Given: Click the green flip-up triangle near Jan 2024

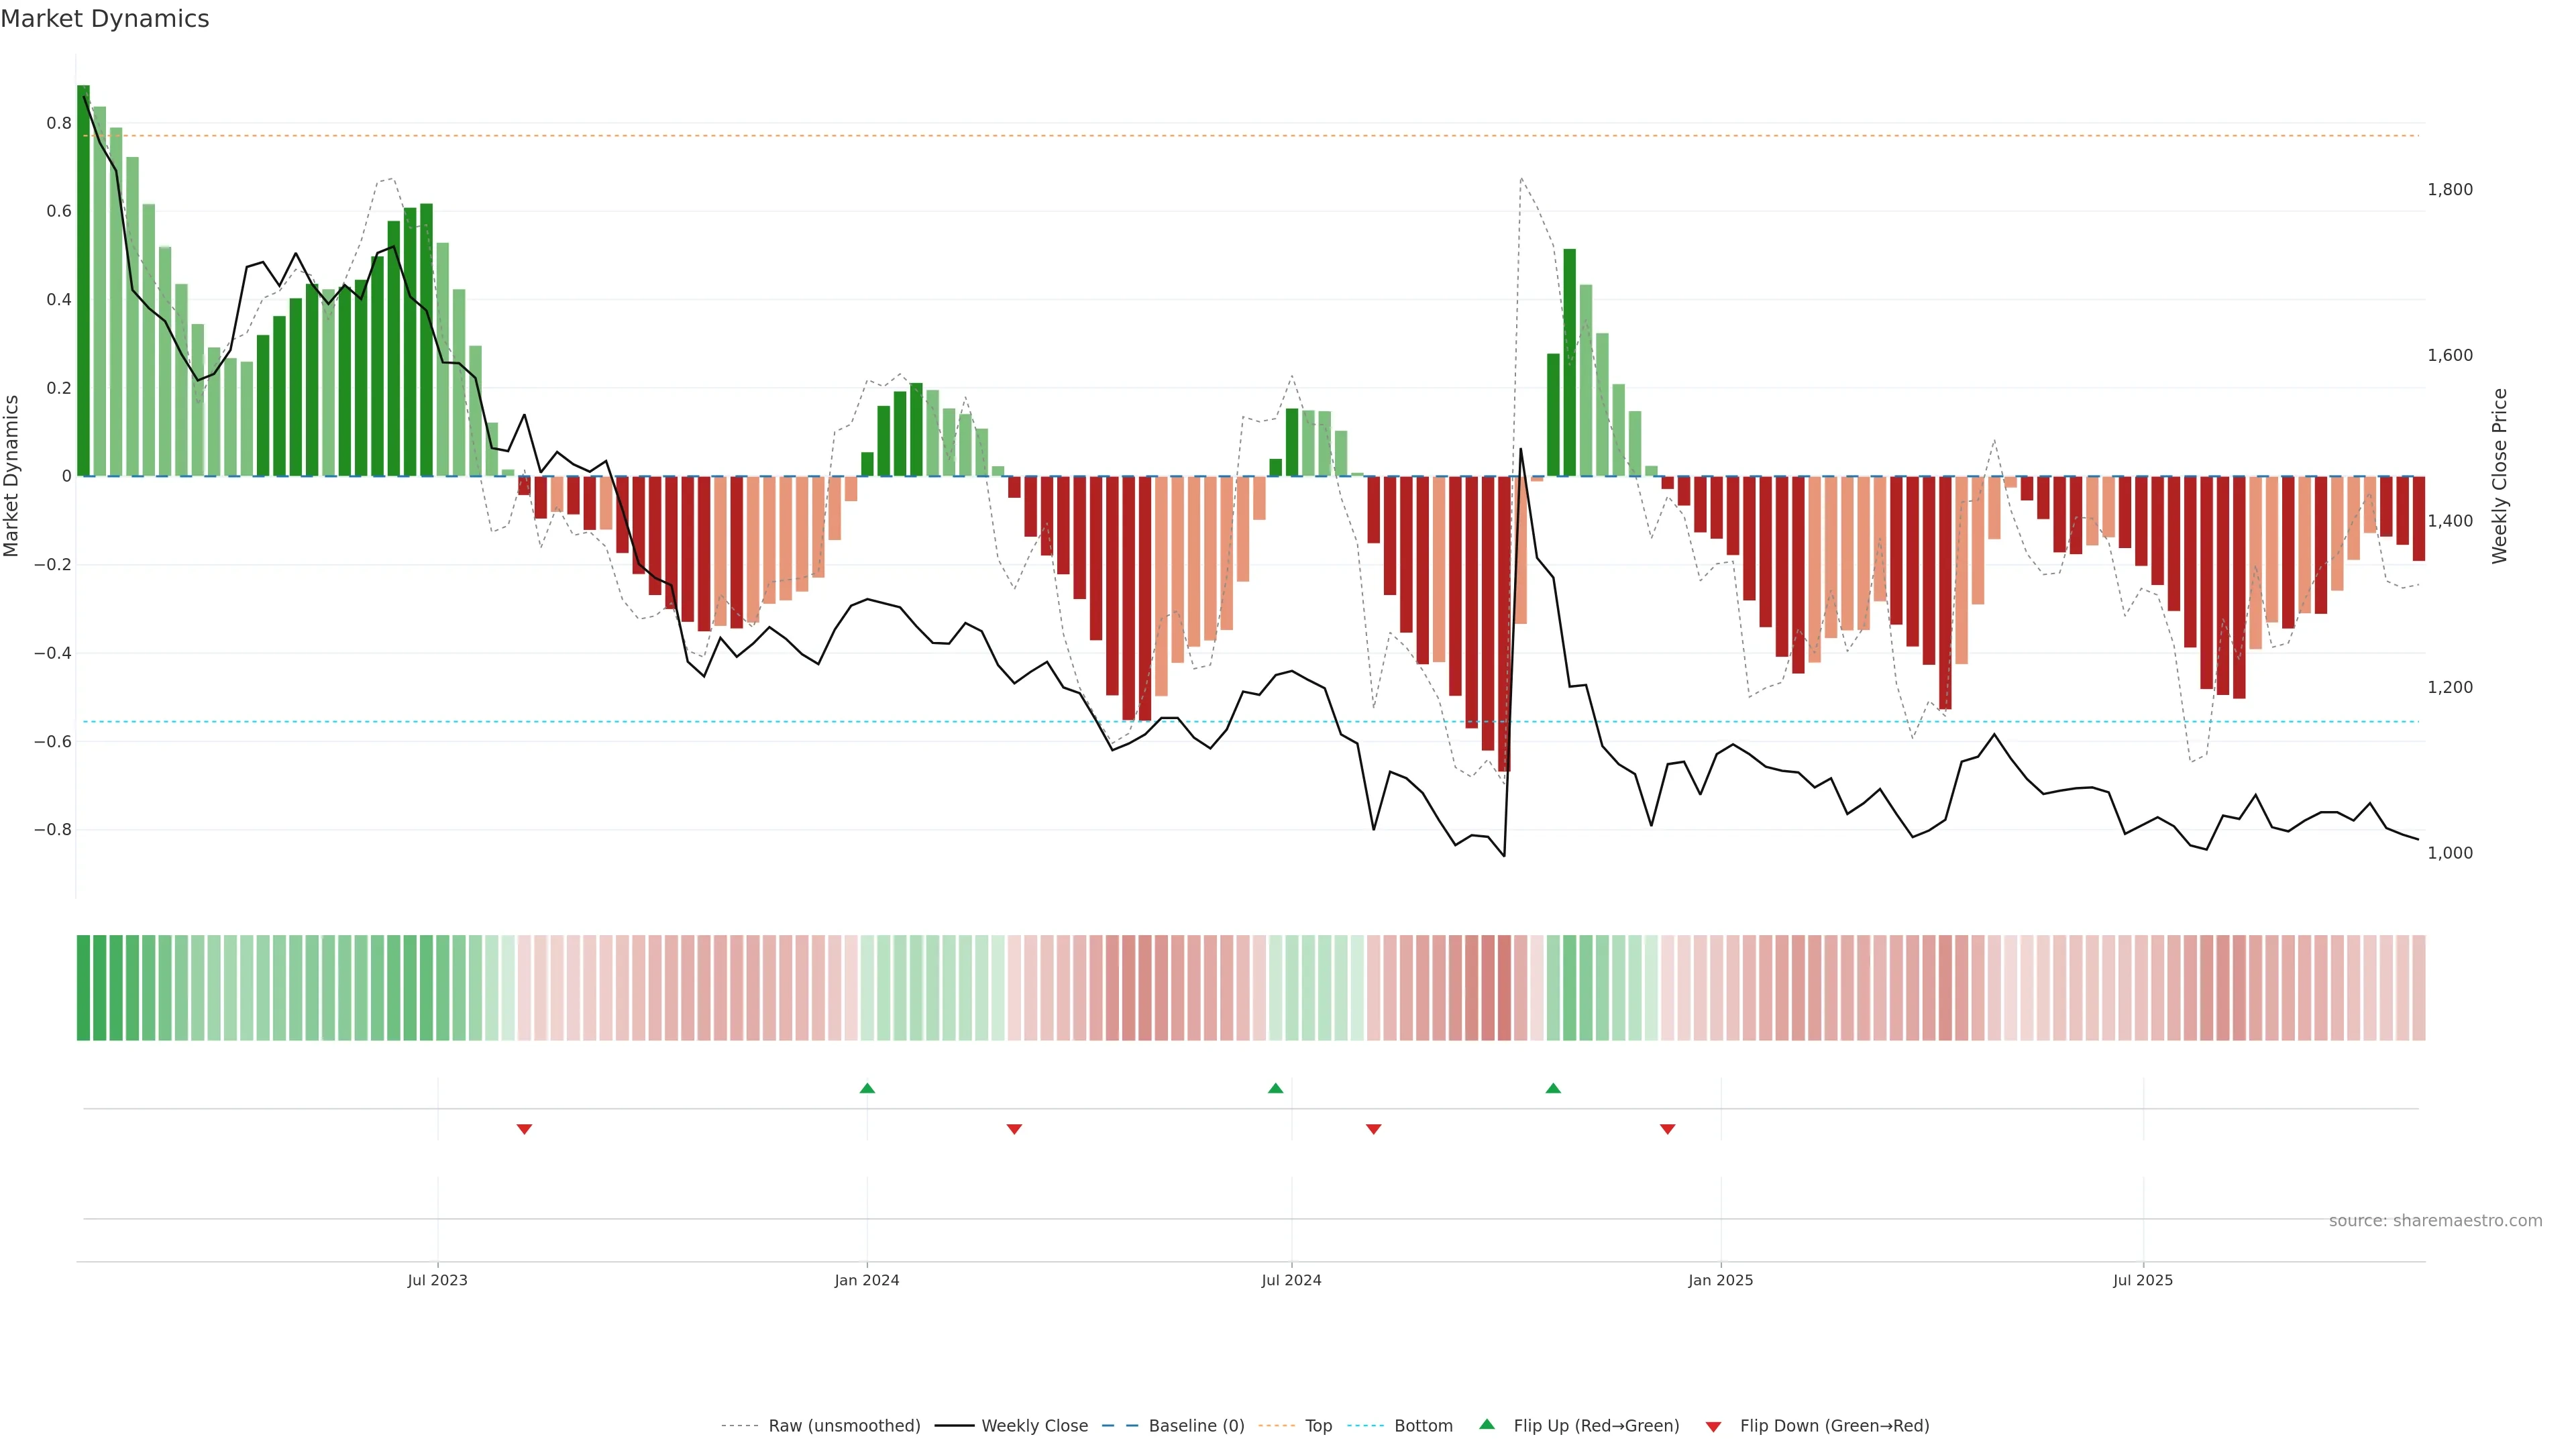Looking at the screenshot, I should pyautogui.click(x=867, y=1088).
